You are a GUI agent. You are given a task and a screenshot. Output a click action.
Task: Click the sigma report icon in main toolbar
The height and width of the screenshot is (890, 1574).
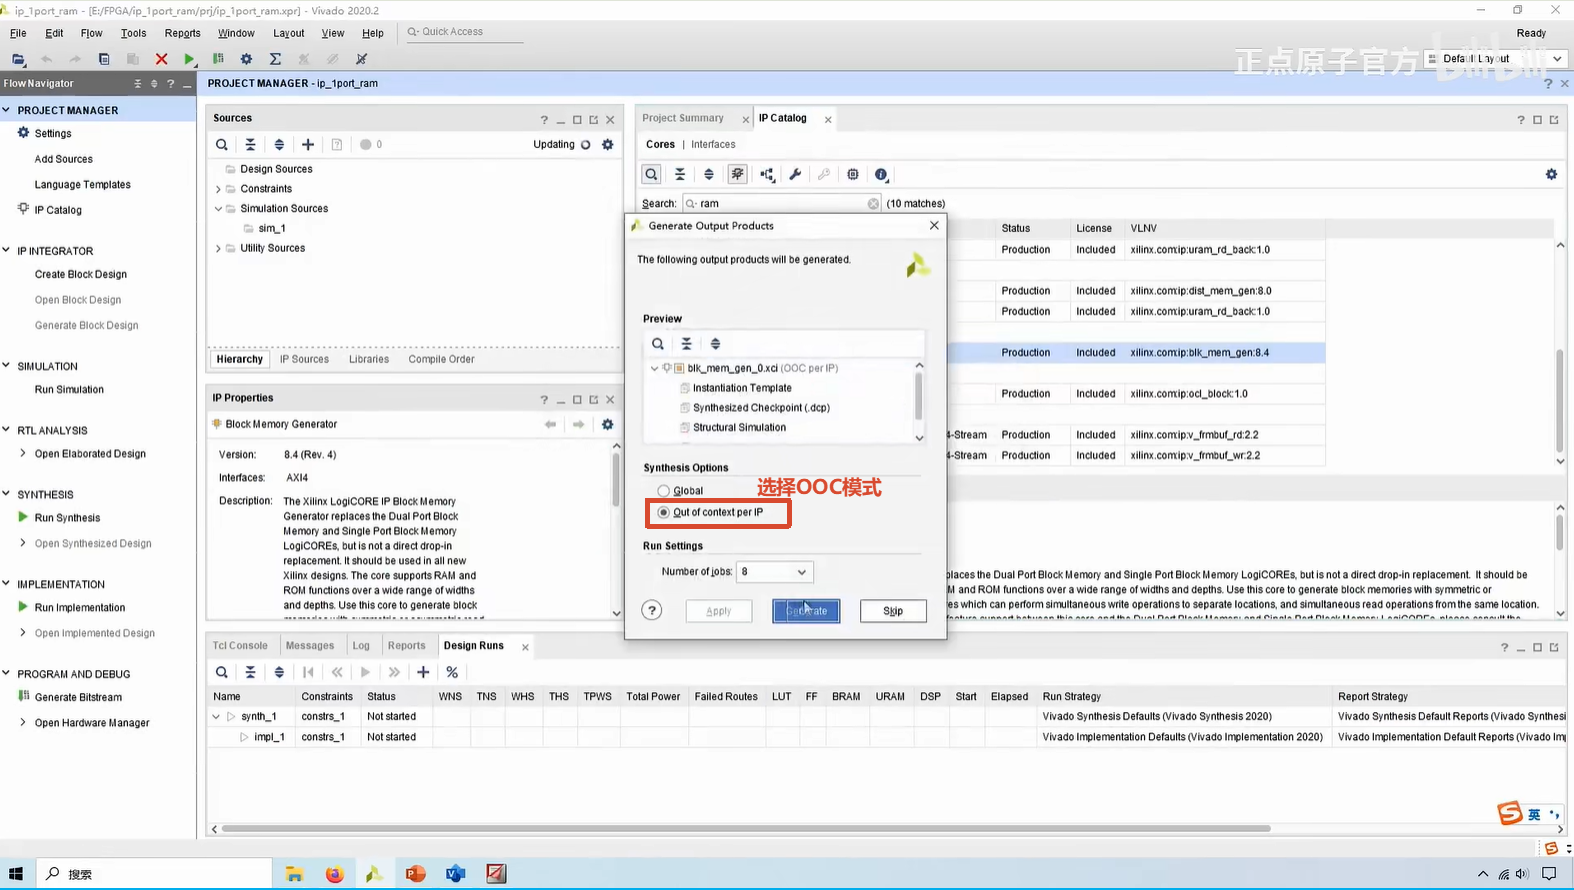275,59
